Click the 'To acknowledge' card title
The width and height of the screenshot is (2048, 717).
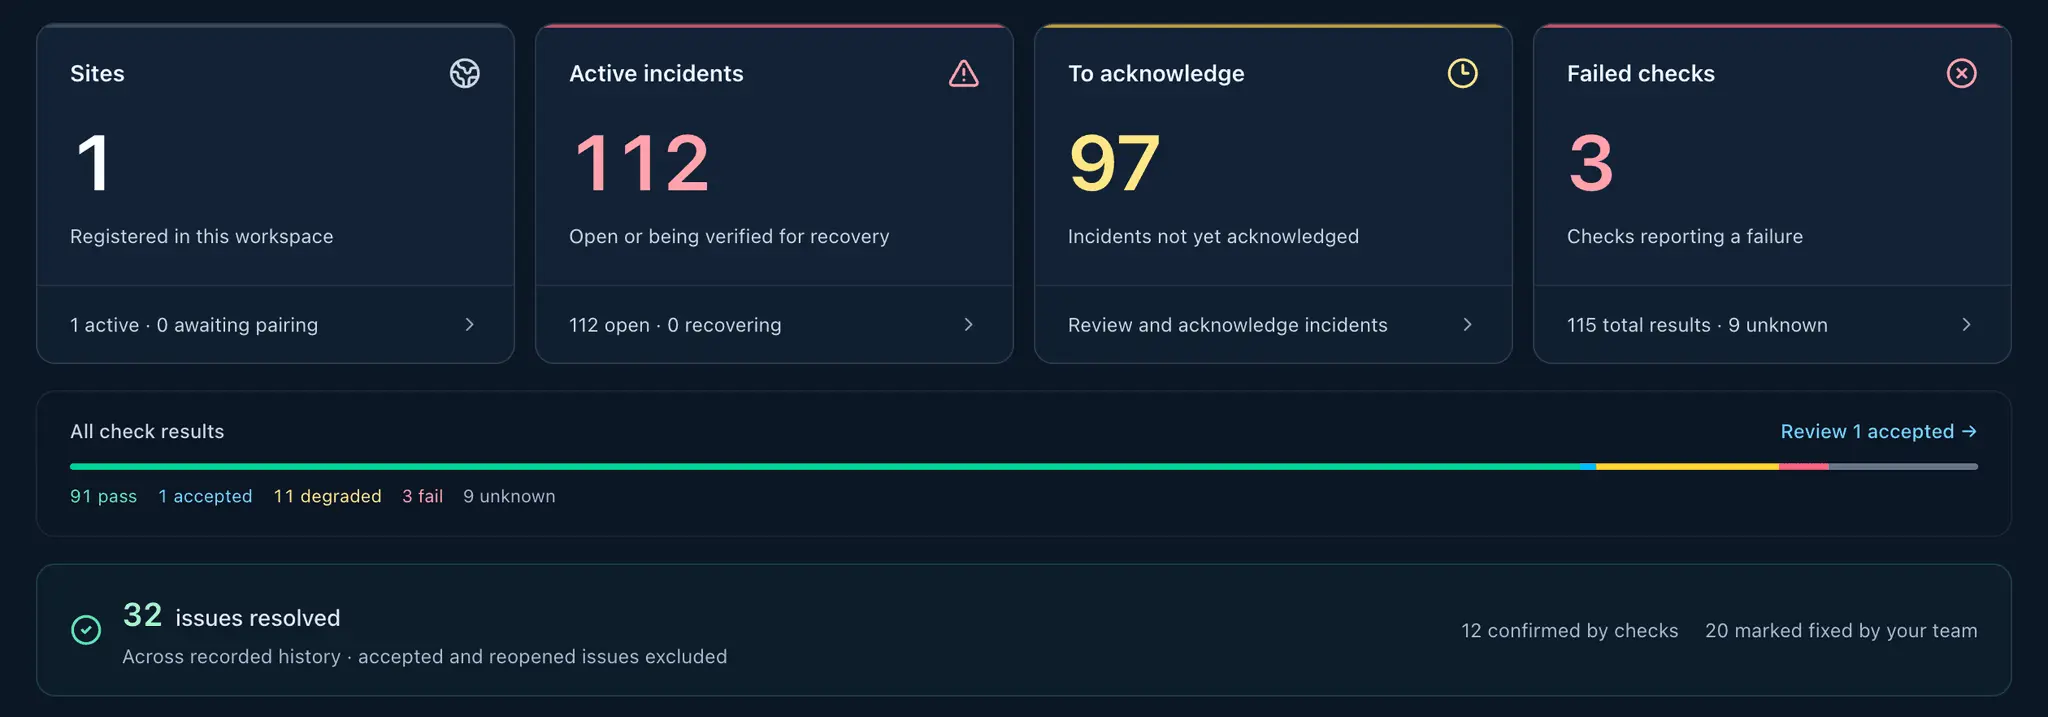[1156, 73]
